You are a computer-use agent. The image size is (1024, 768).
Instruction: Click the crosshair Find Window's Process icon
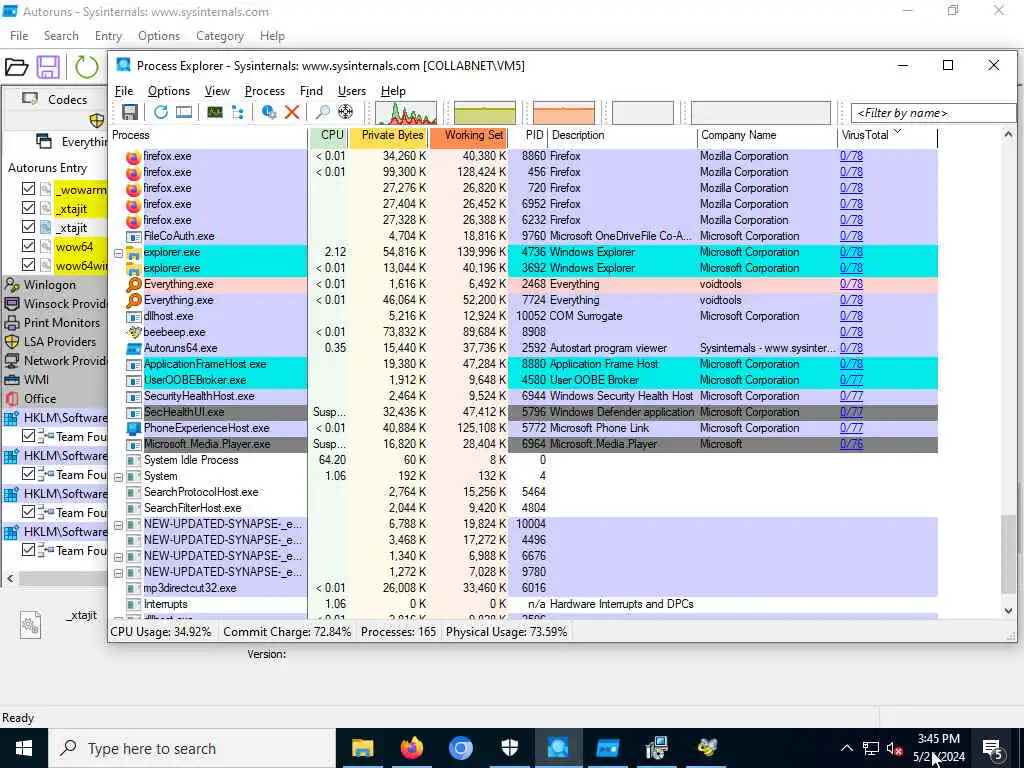click(345, 112)
